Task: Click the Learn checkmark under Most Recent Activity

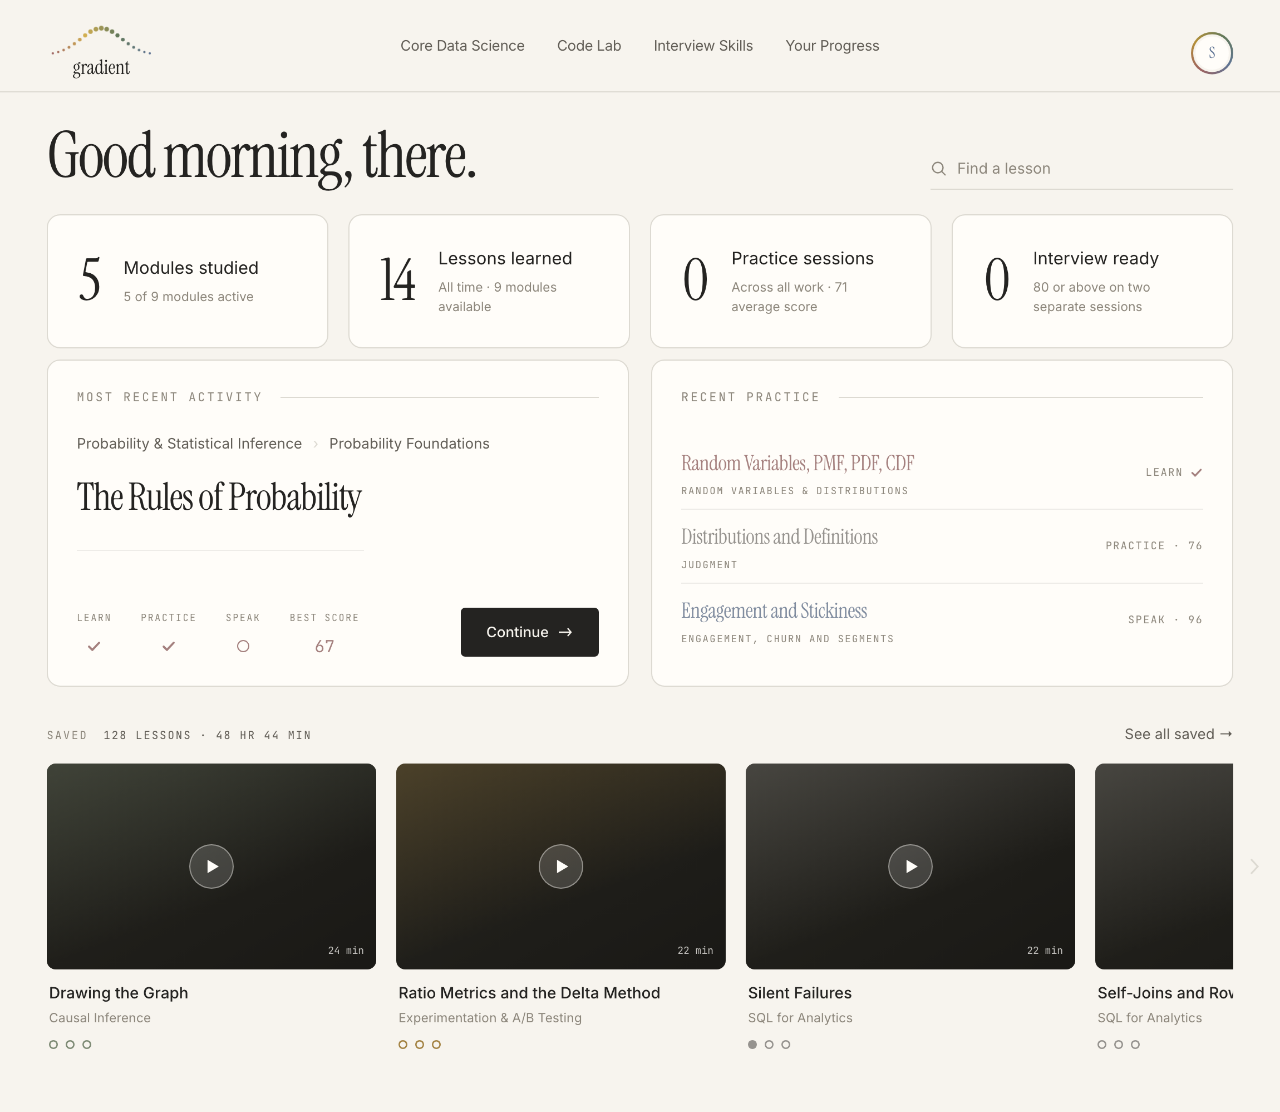Action: (x=94, y=646)
